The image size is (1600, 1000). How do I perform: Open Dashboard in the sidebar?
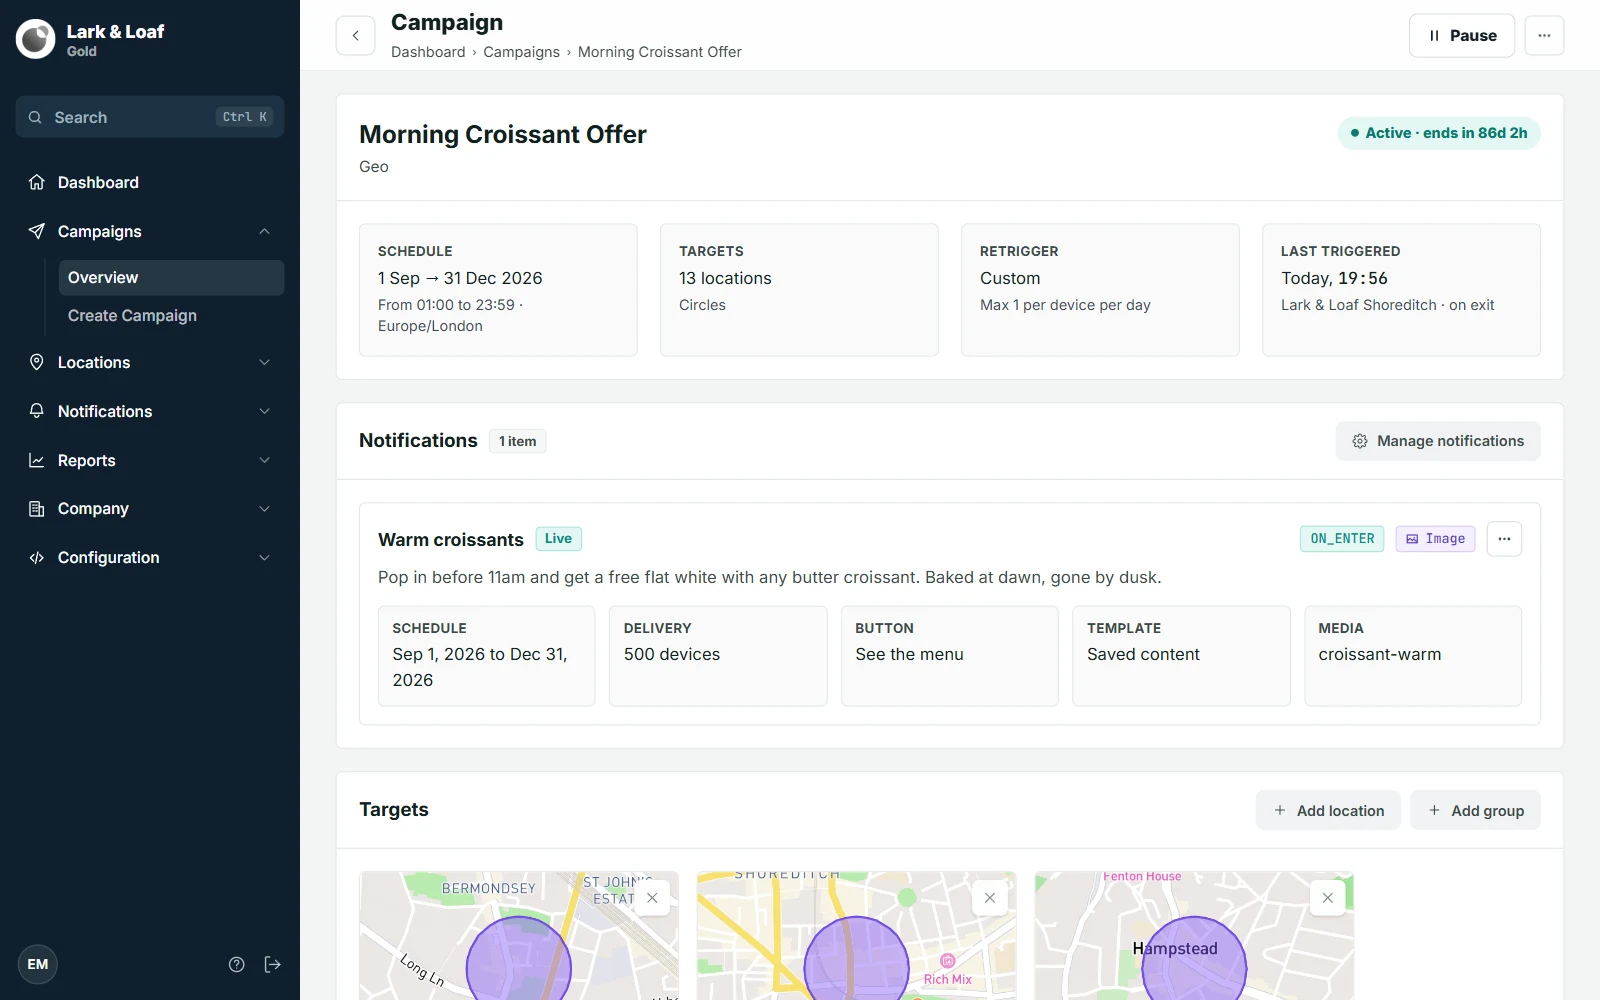[x=150, y=182]
